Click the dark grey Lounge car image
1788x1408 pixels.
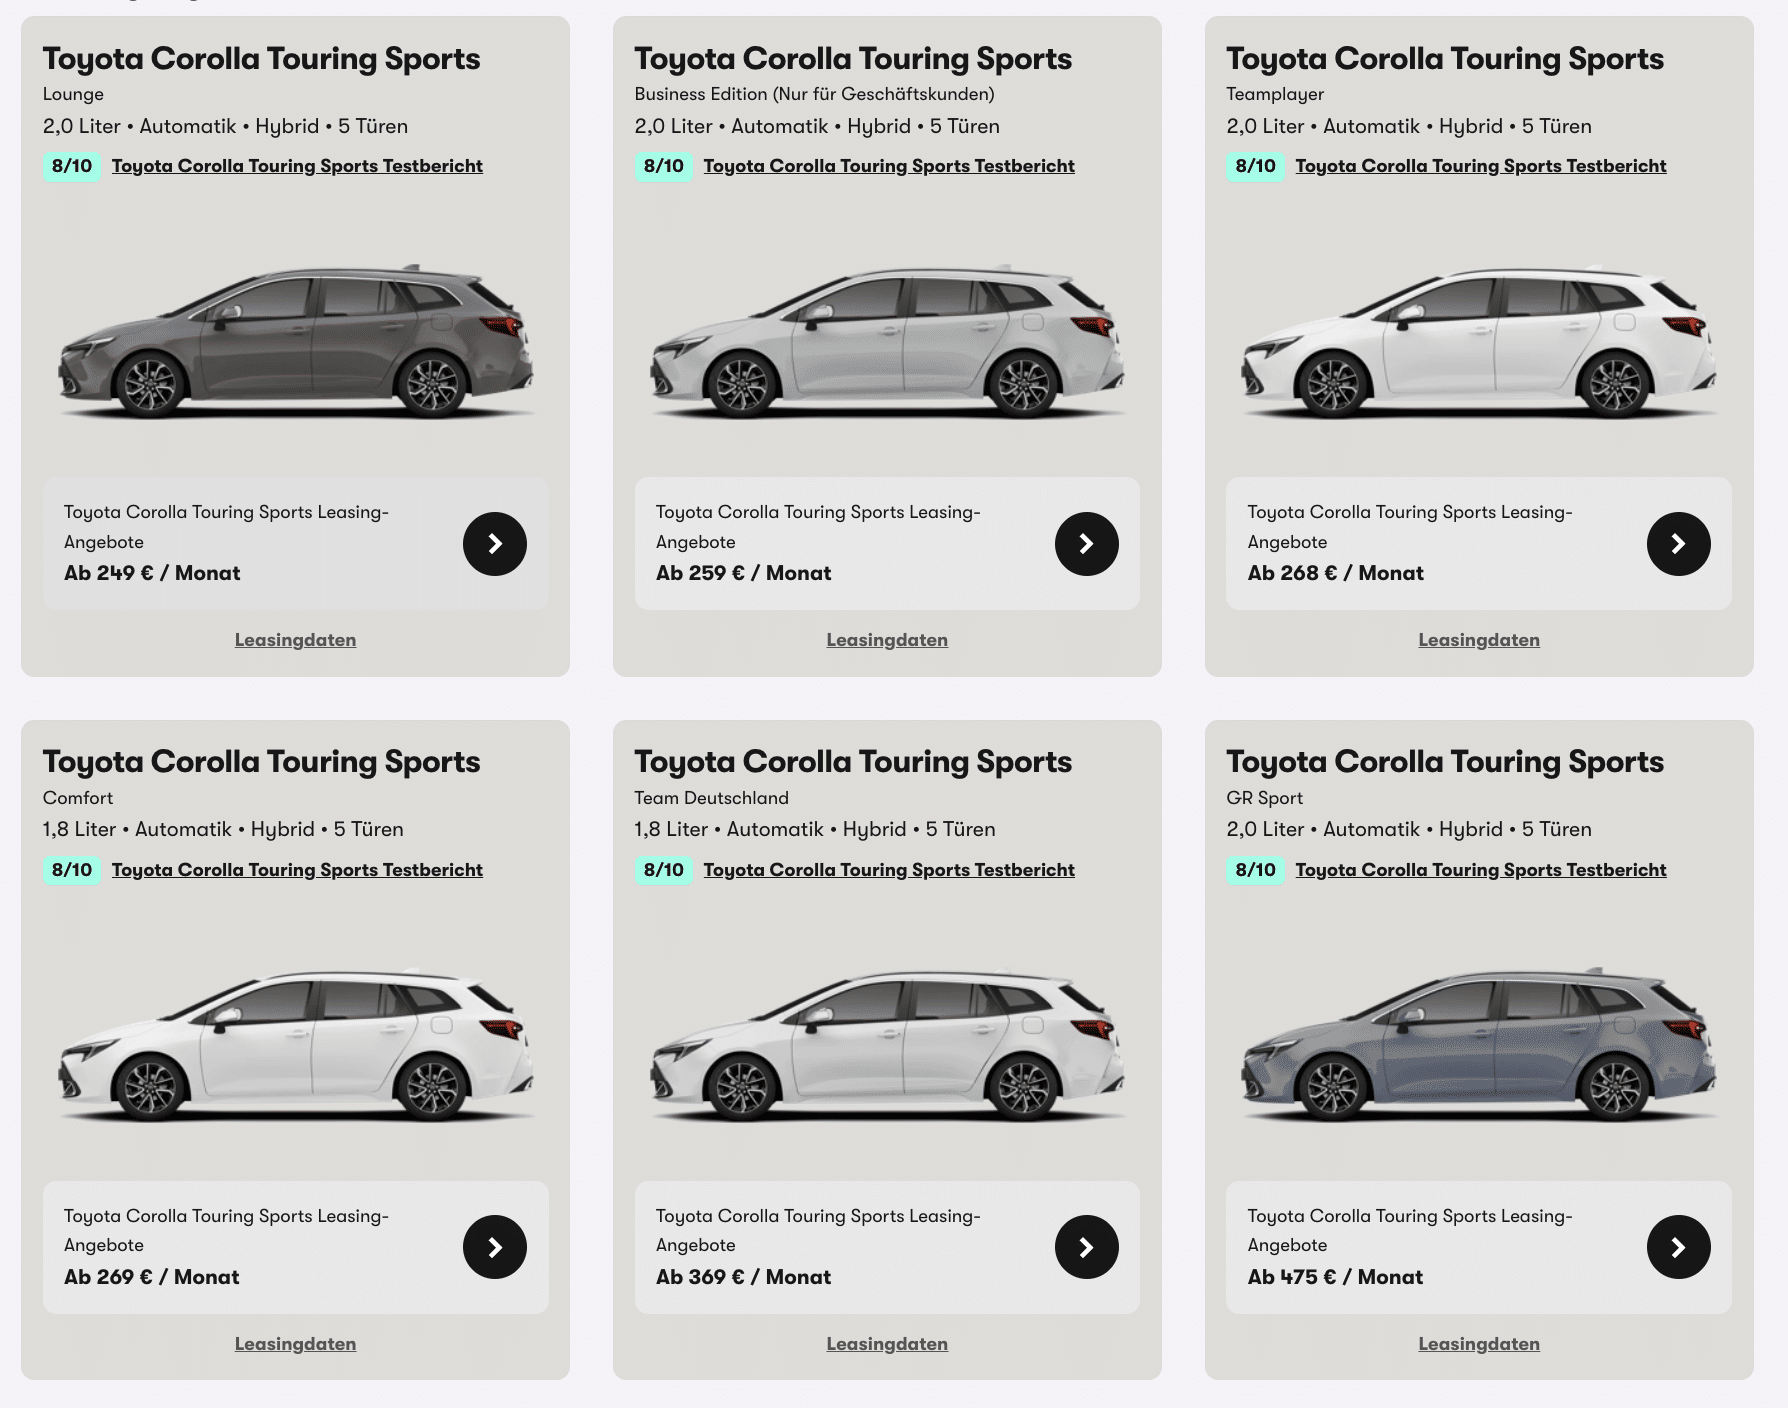coord(295,342)
